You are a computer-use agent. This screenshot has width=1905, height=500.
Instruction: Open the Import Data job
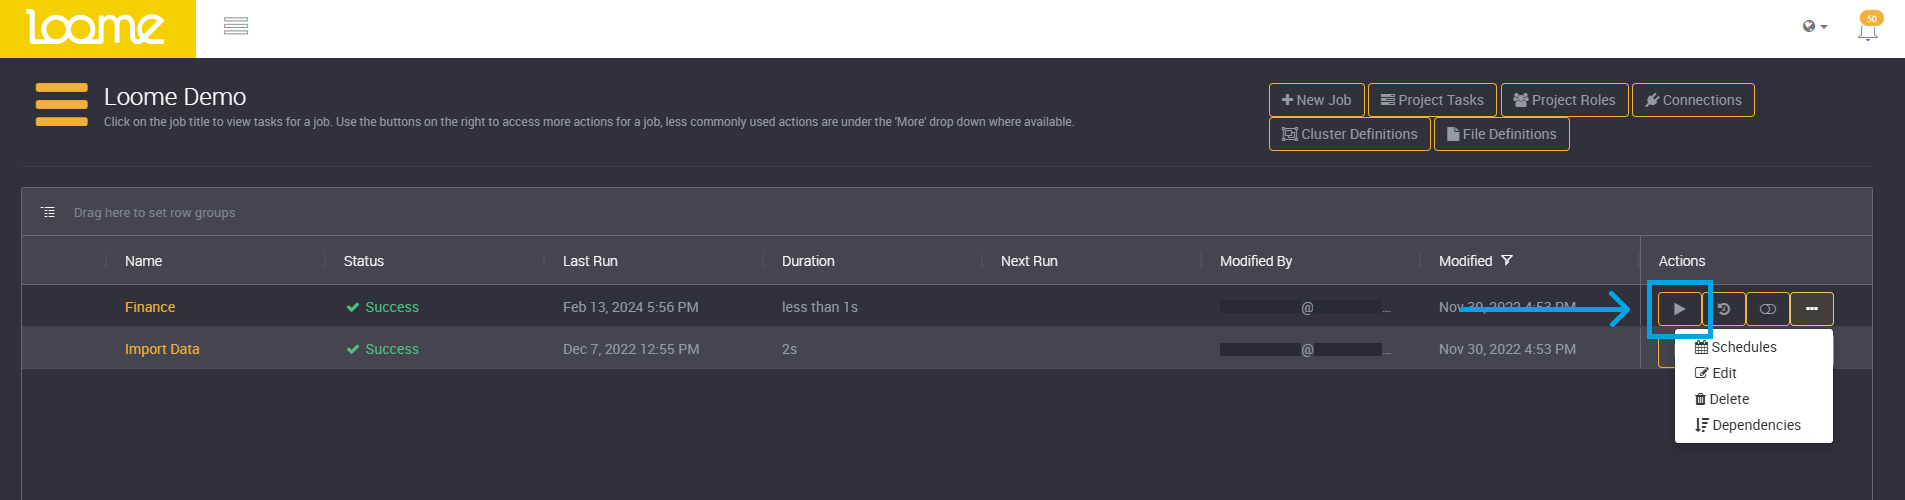pyautogui.click(x=162, y=349)
